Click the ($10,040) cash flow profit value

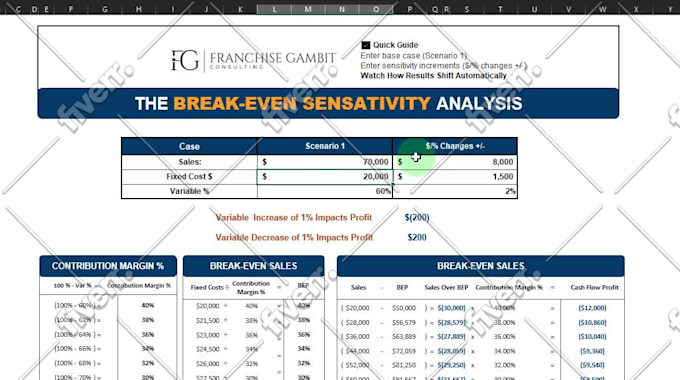(592, 337)
